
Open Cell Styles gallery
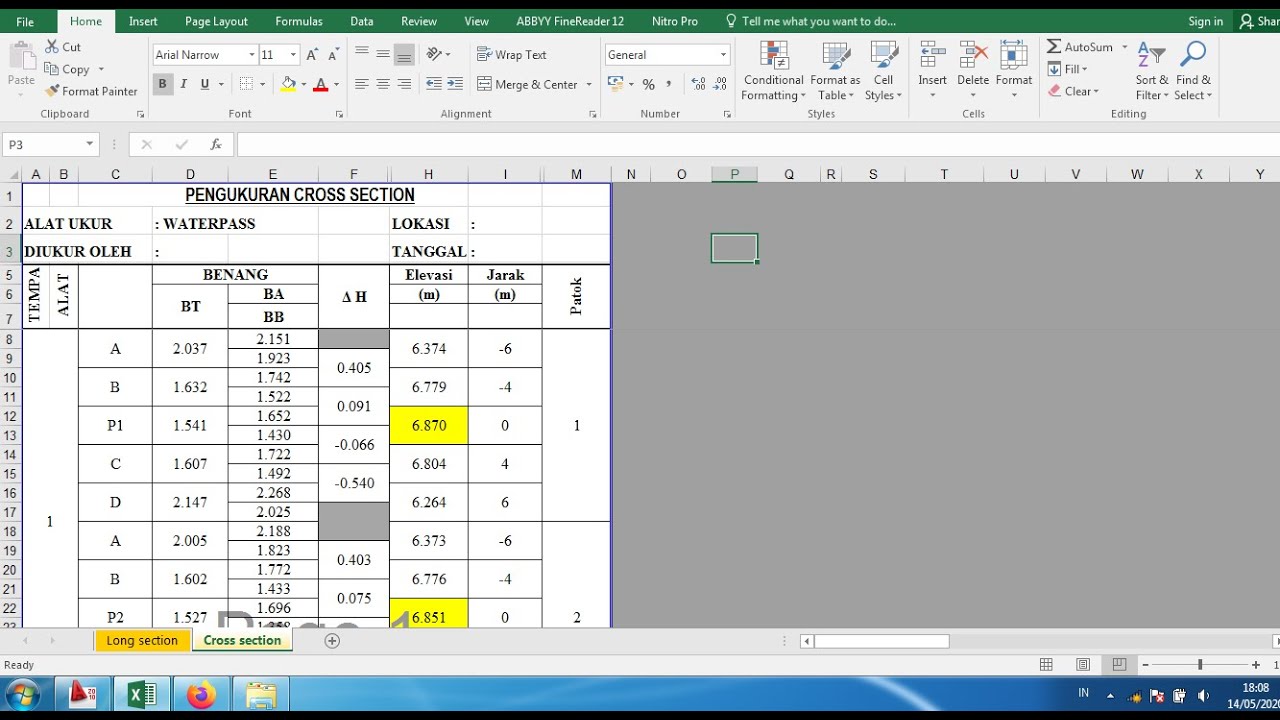tap(884, 71)
